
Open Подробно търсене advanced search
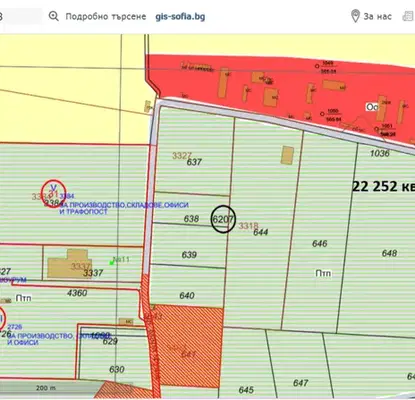[106, 17]
